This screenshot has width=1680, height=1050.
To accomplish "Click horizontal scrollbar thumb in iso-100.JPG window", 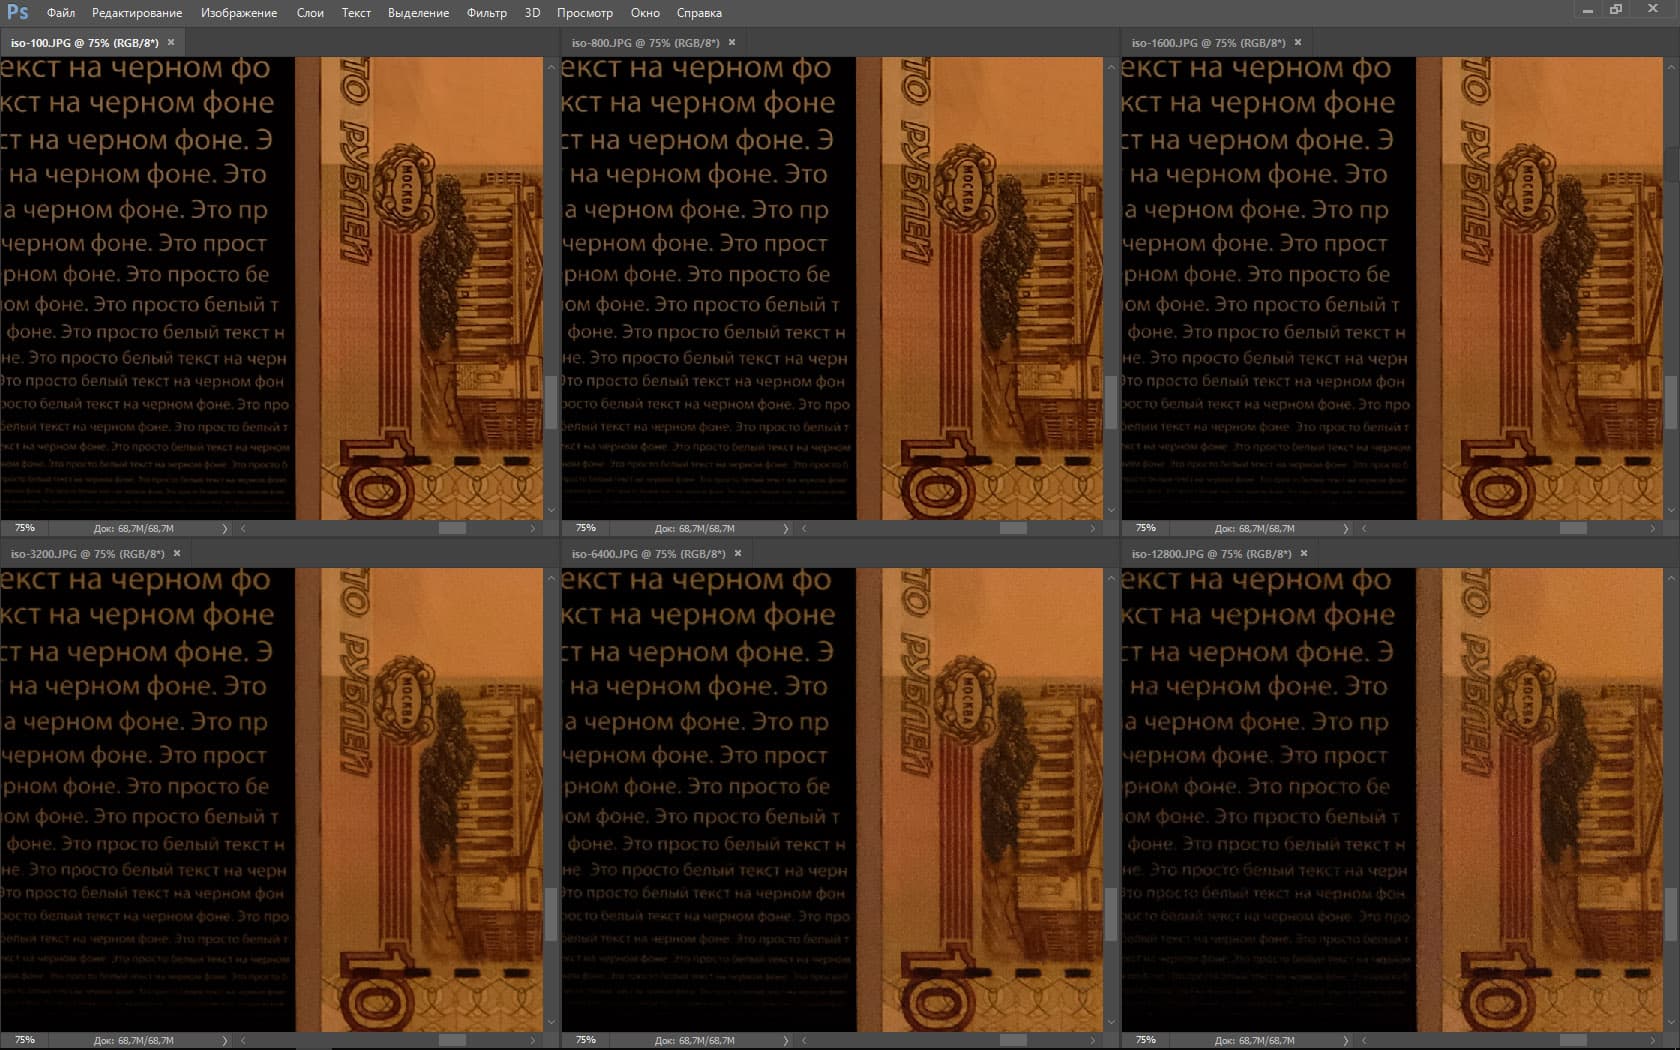I will (x=452, y=528).
